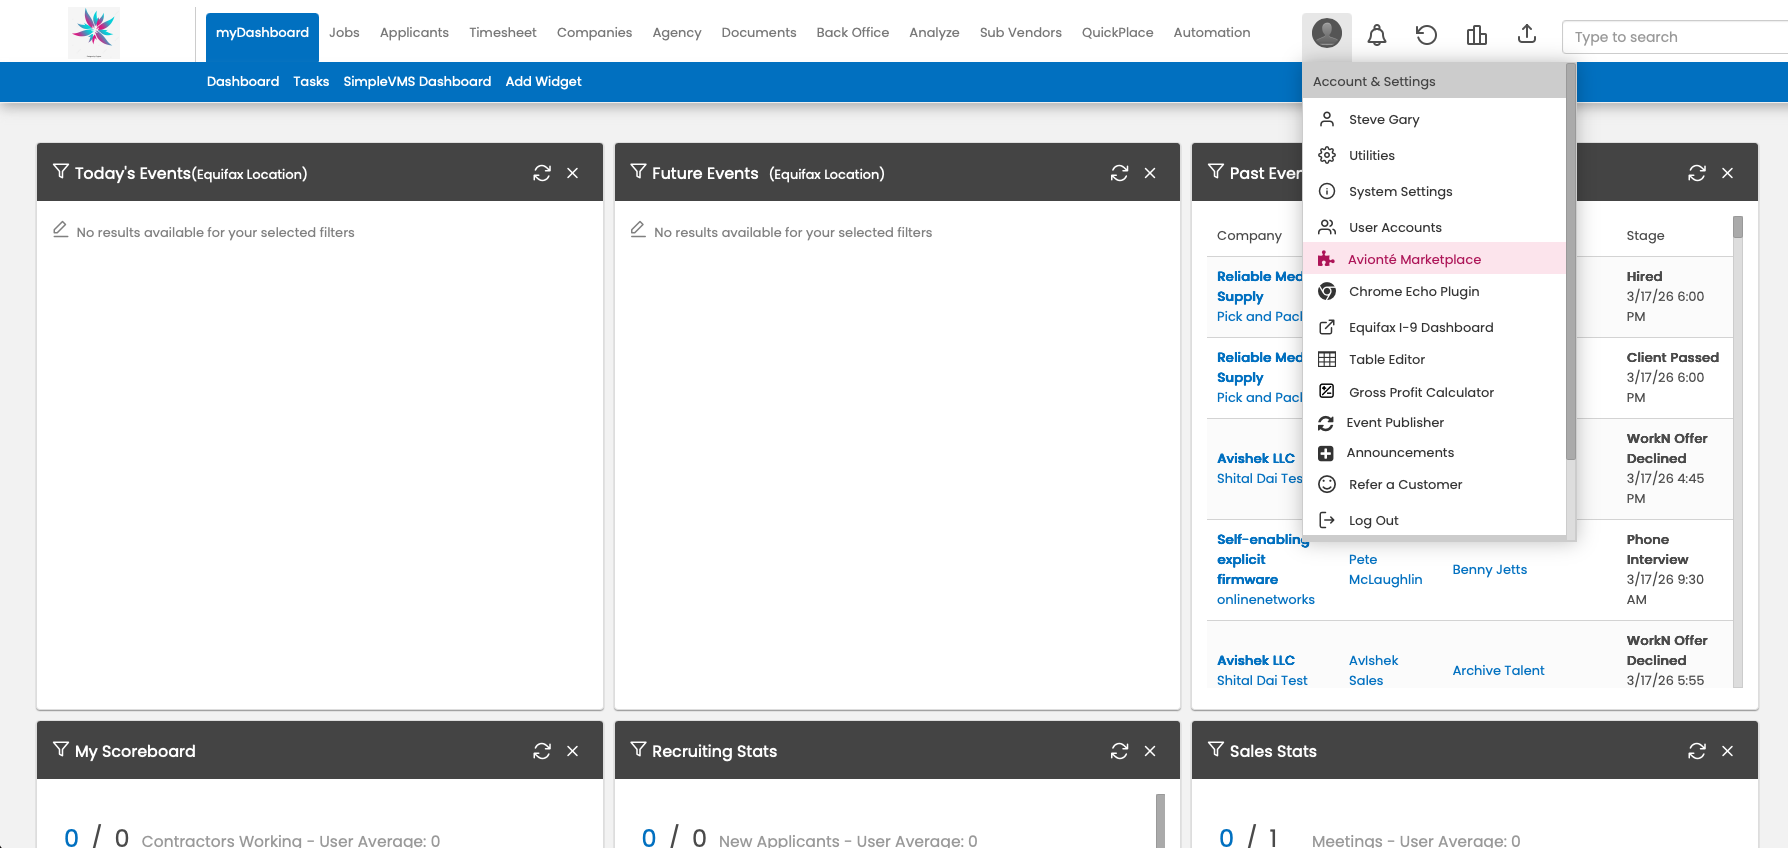
Task: Open the buildings company icon in header
Action: pyautogui.click(x=1477, y=36)
